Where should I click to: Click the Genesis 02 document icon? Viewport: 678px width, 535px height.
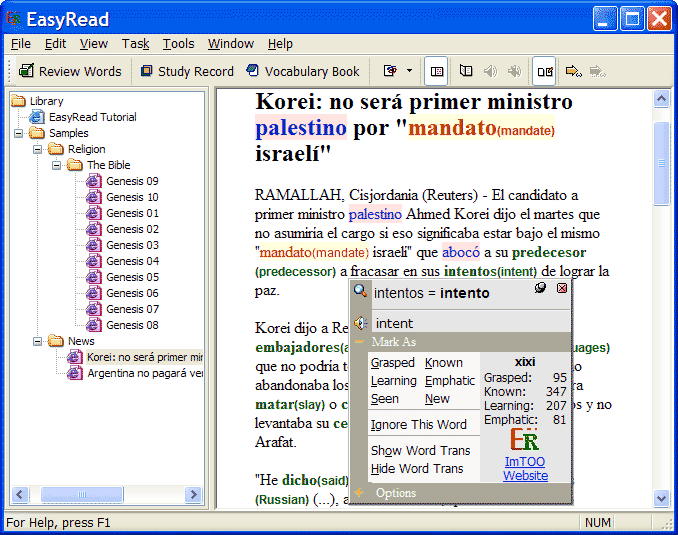[93, 229]
